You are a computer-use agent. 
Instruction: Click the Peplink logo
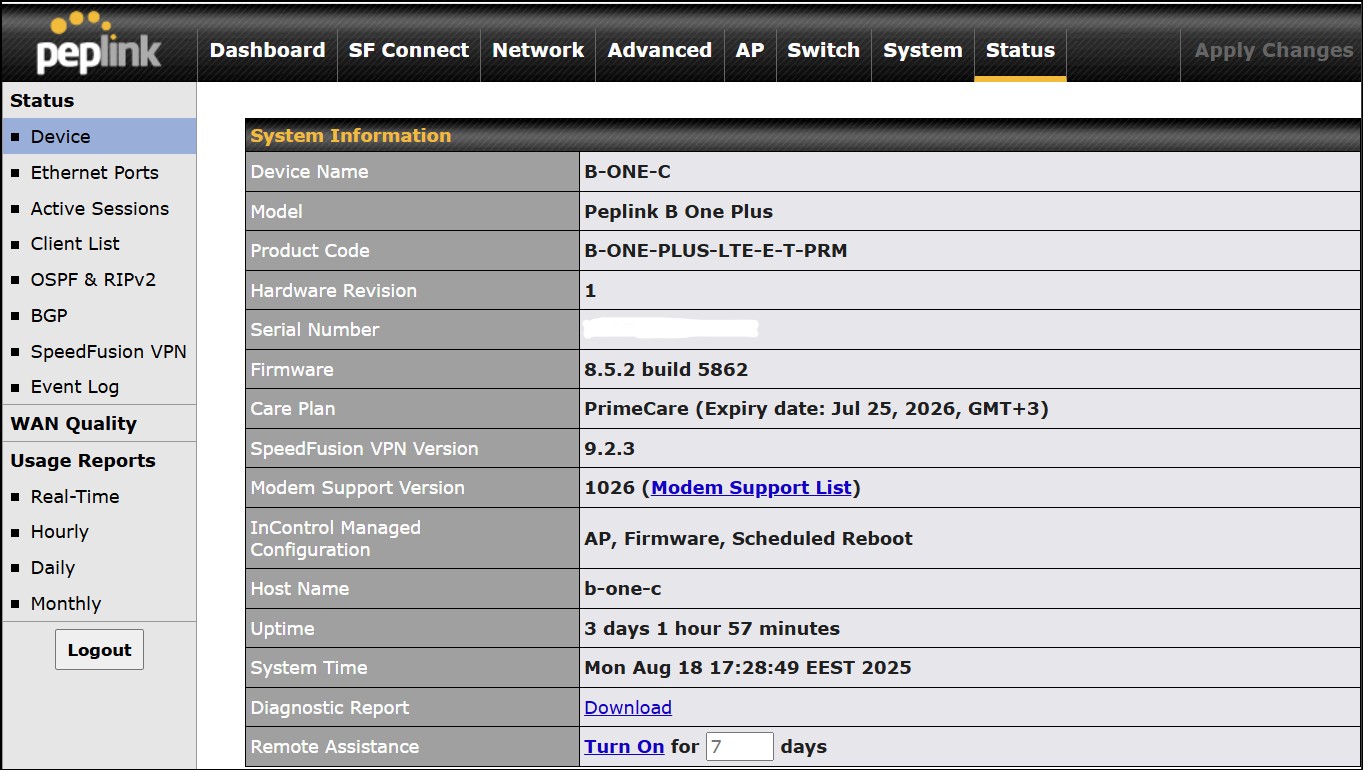98,44
